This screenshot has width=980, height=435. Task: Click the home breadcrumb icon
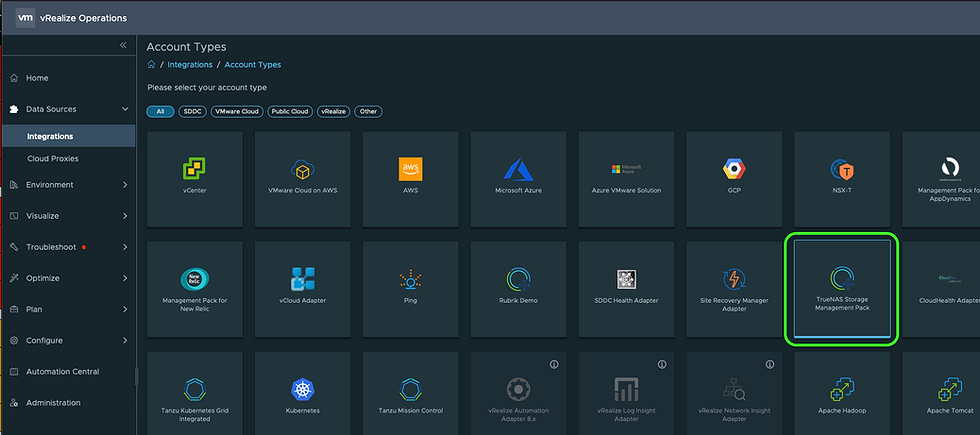click(151, 64)
